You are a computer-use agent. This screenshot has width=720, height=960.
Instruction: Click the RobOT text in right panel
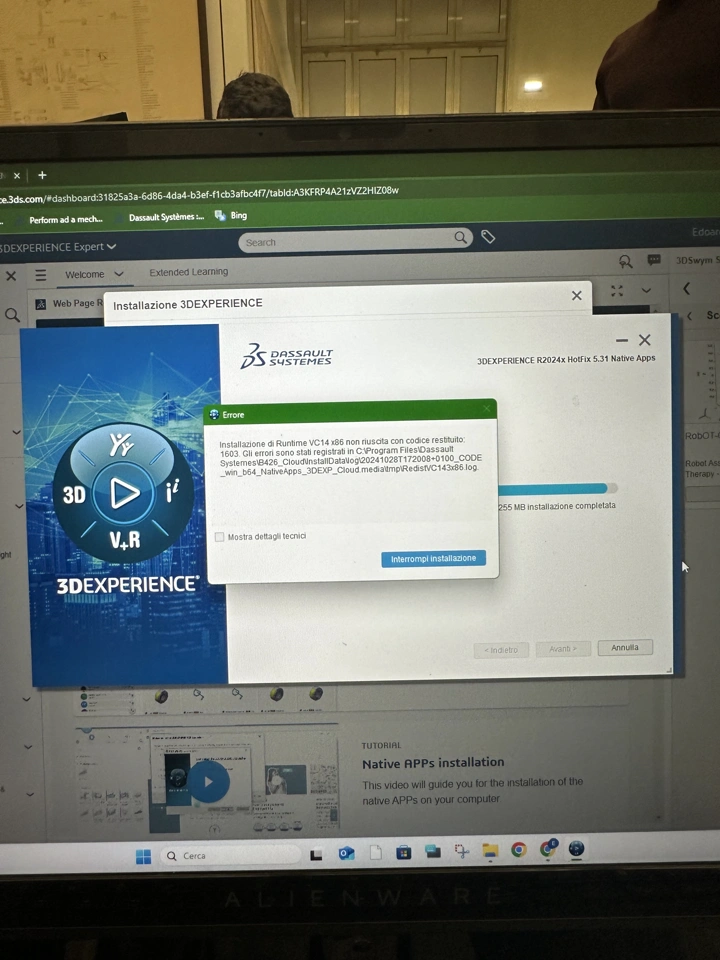coord(702,436)
